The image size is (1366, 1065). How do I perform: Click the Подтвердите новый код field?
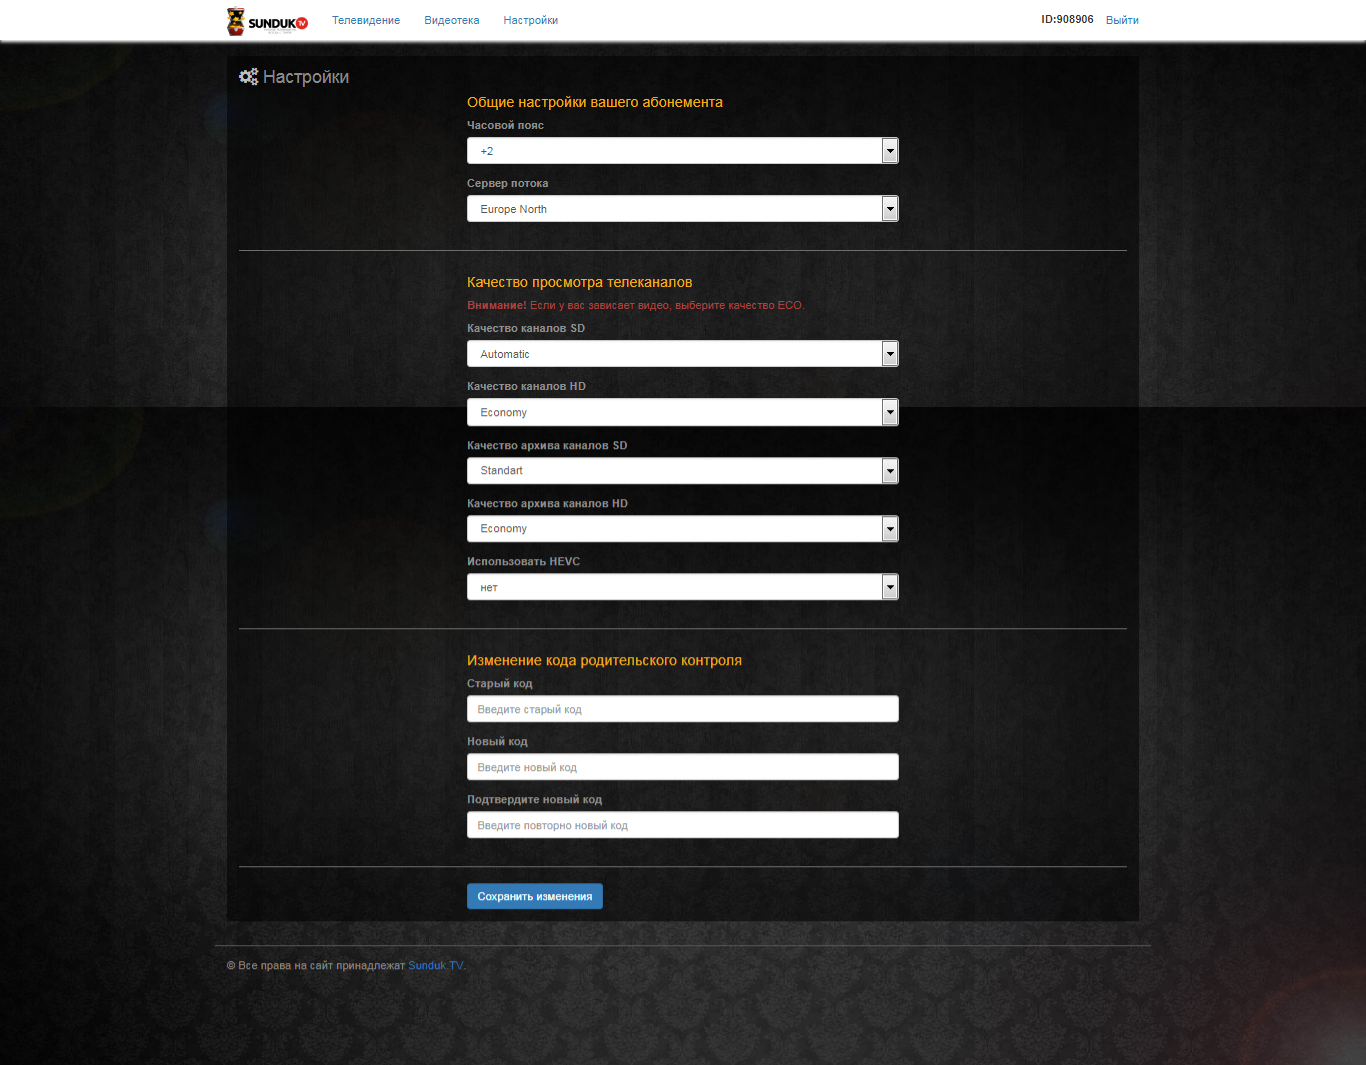point(682,825)
